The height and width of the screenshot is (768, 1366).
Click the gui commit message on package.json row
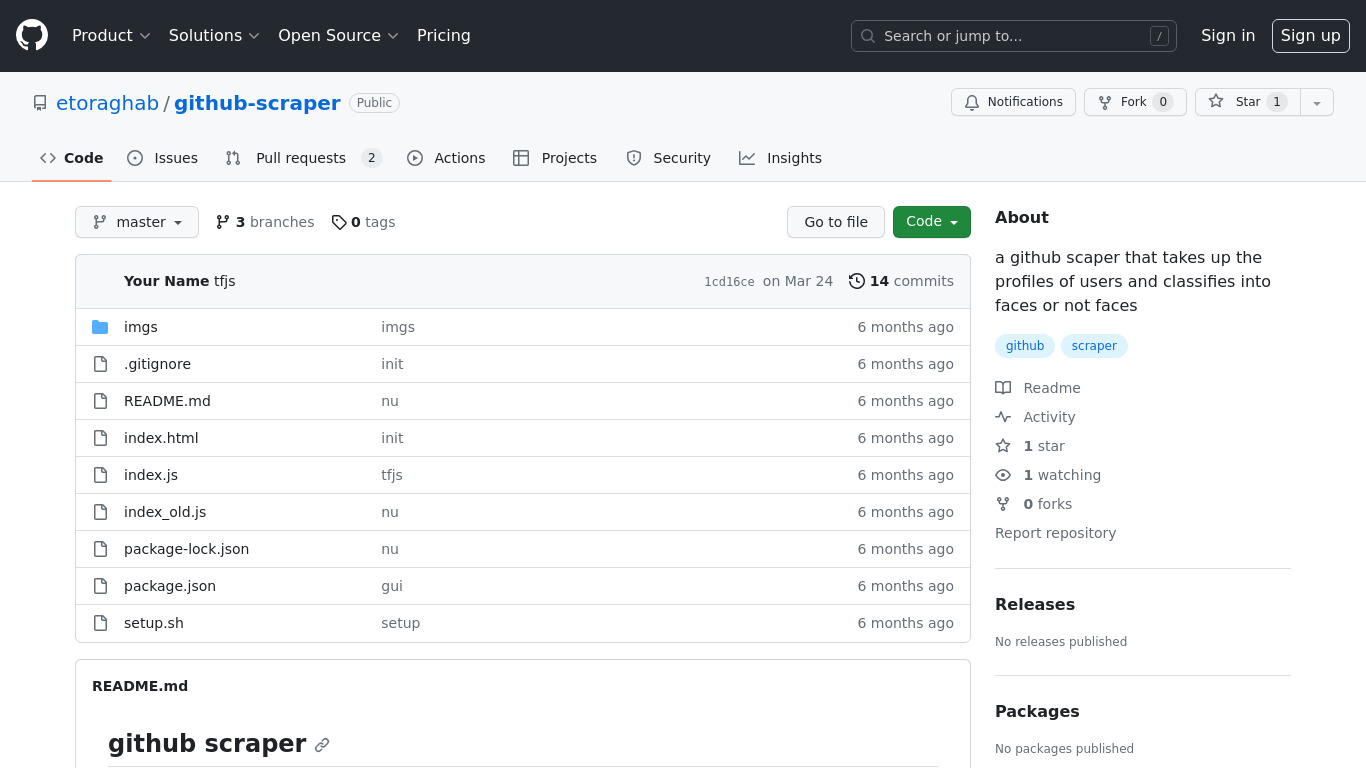[x=392, y=586]
